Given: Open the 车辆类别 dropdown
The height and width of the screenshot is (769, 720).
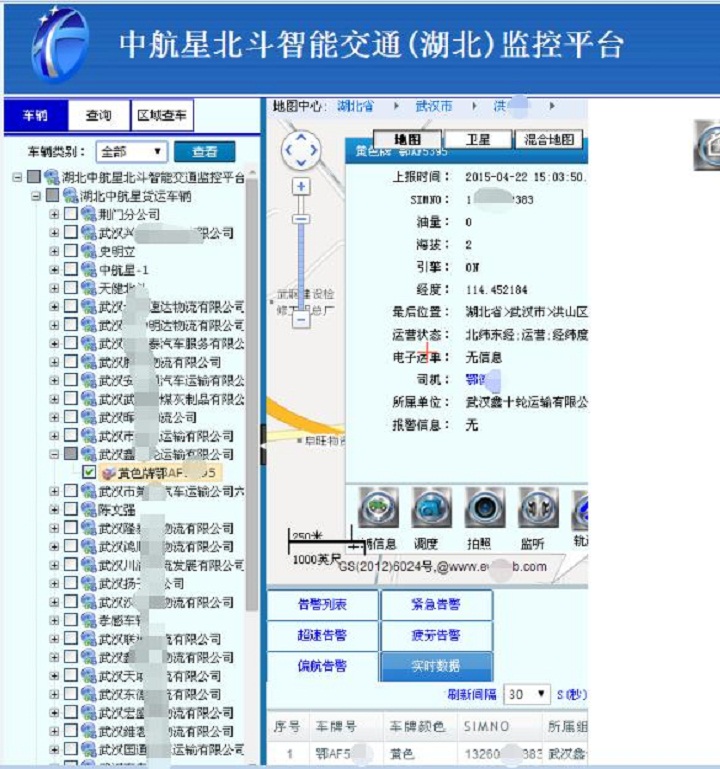Looking at the screenshot, I should click(x=131, y=151).
